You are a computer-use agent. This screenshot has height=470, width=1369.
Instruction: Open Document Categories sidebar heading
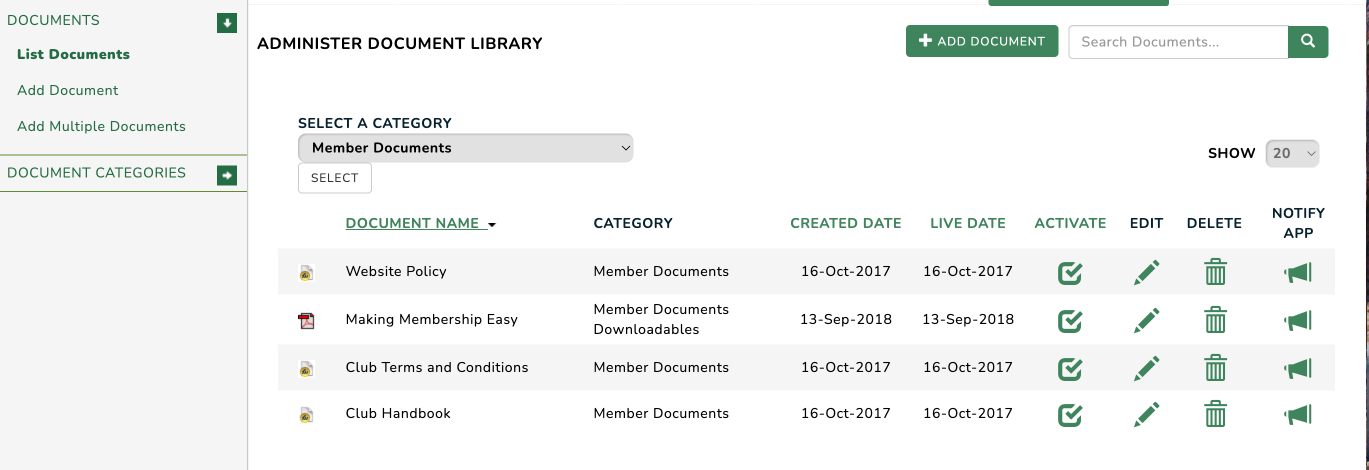tap(96, 173)
